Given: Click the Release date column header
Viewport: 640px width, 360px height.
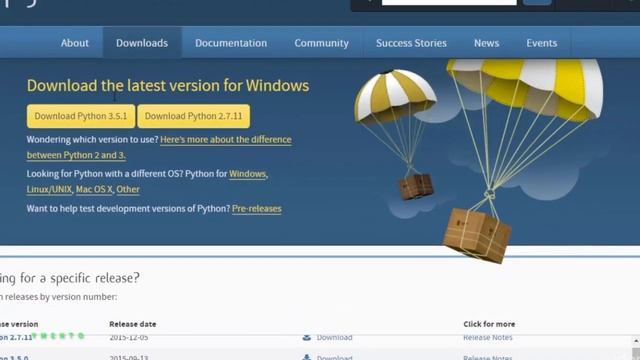Looking at the screenshot, I should [x=133, y=324].
